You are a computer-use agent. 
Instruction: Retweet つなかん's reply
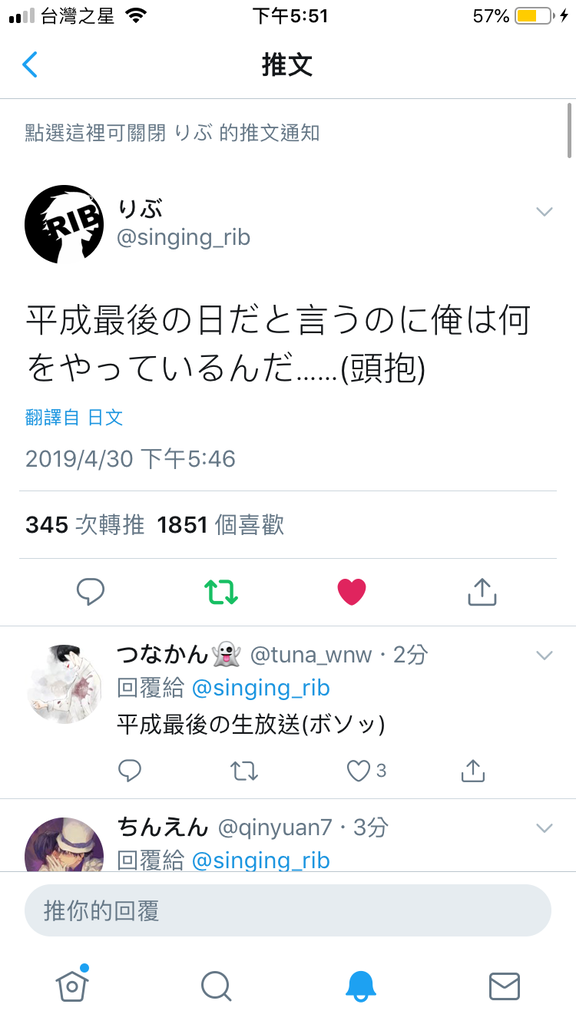(x=244, y=771)
